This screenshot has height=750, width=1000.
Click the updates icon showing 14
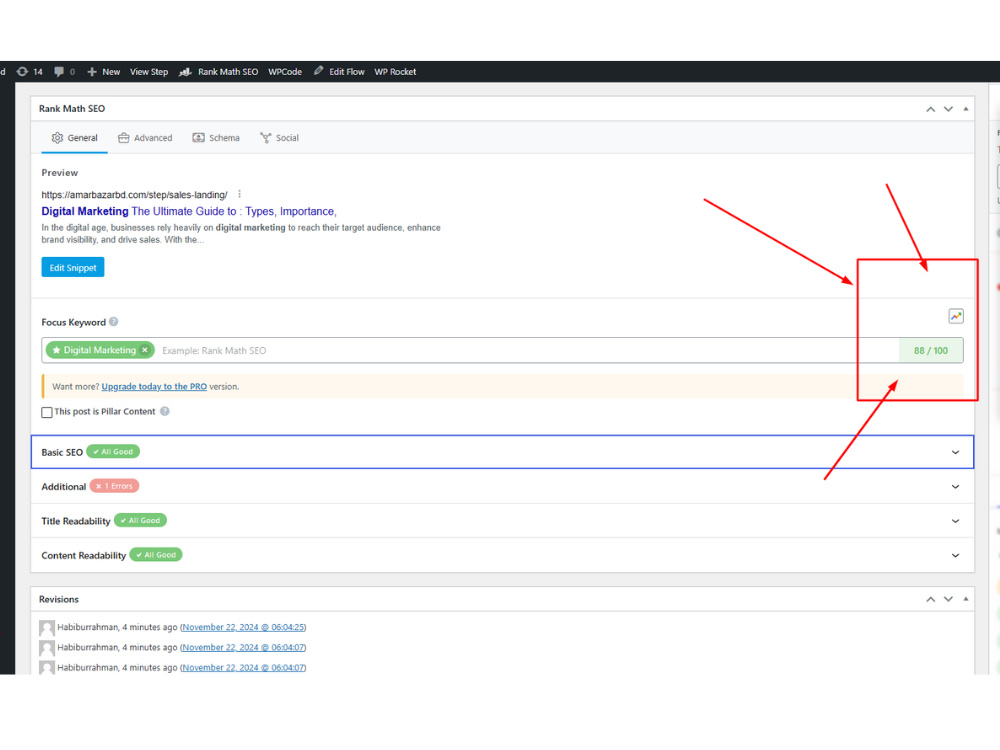pos(29,72)
